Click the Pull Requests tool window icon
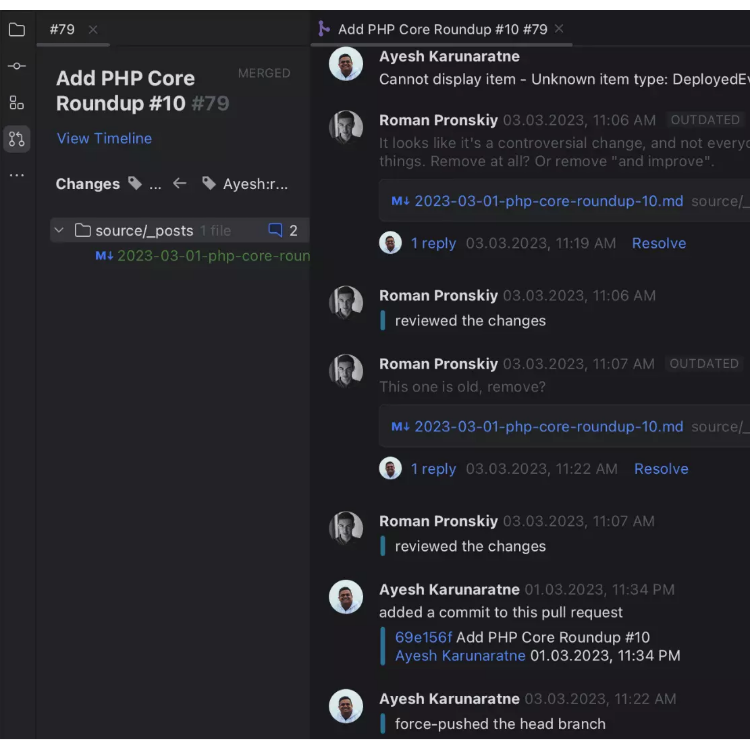This screenshot has width=750, height=750. click(17, 139)
